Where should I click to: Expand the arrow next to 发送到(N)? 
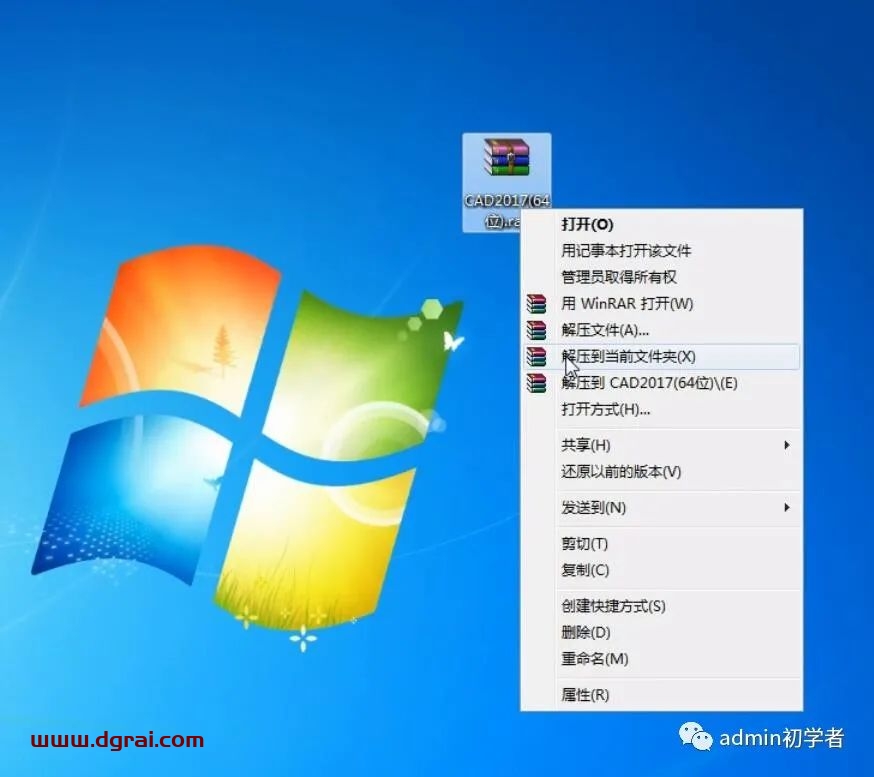(x=786, y=507)
